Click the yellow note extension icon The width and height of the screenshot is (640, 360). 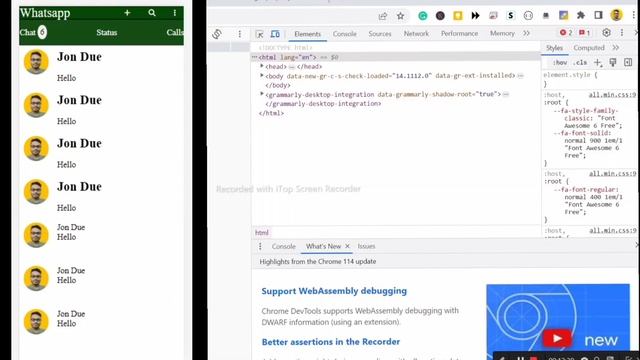pyautogui.click(x=458, y=16)
